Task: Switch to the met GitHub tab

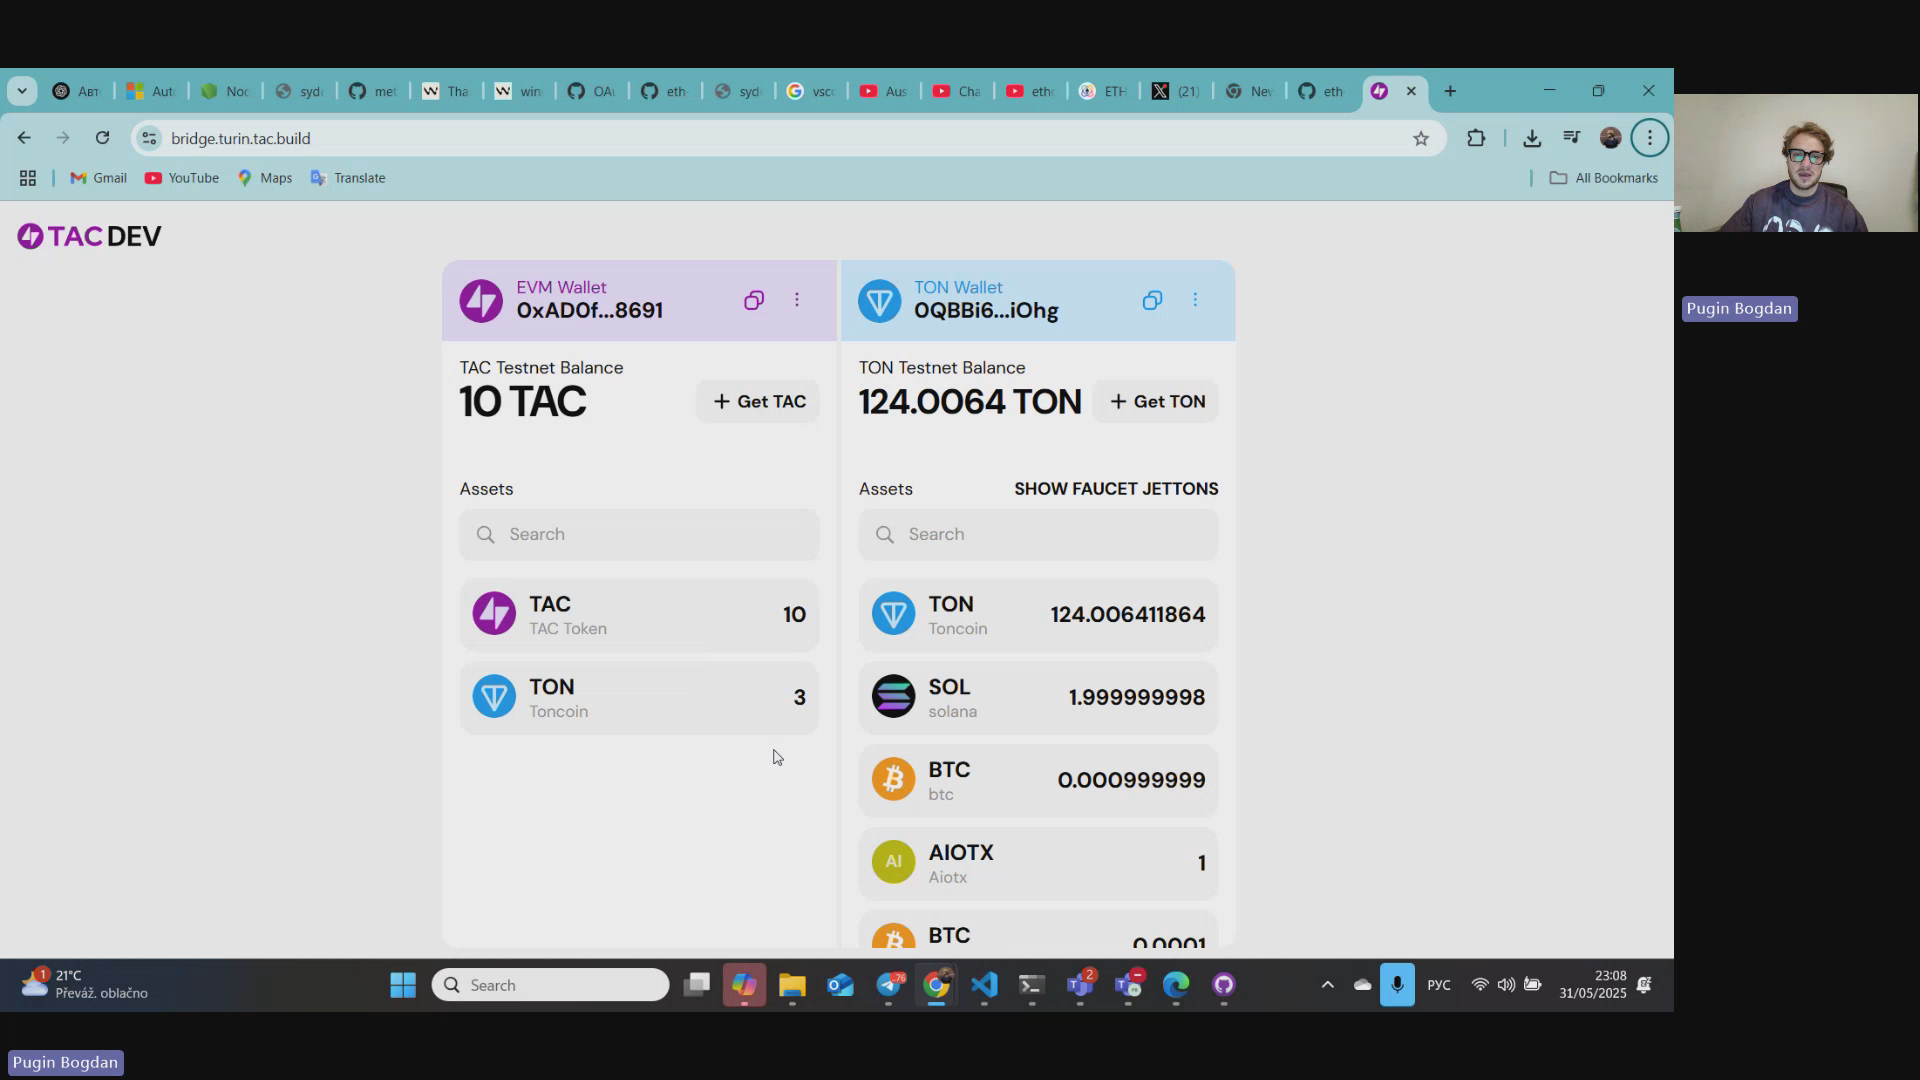Action: (373, 91)
